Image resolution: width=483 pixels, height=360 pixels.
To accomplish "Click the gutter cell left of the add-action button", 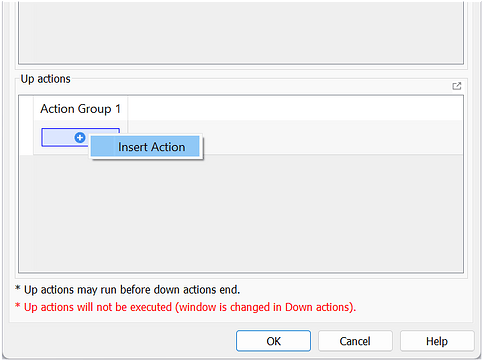I will click(x=26, y=138).
